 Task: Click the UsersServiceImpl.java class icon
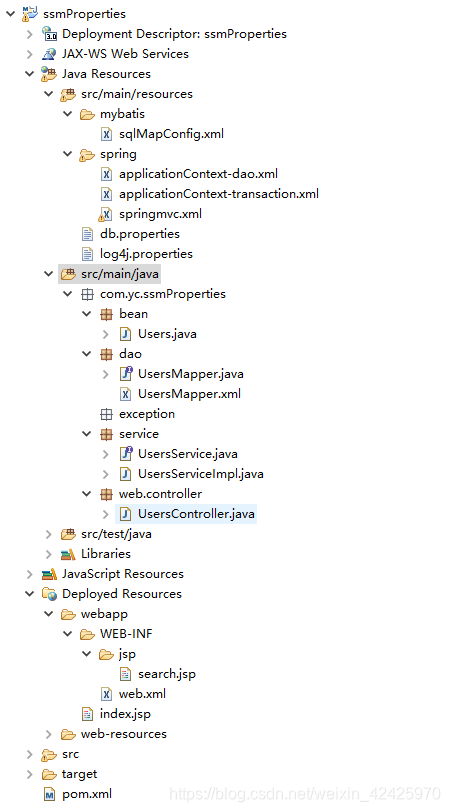125,474
